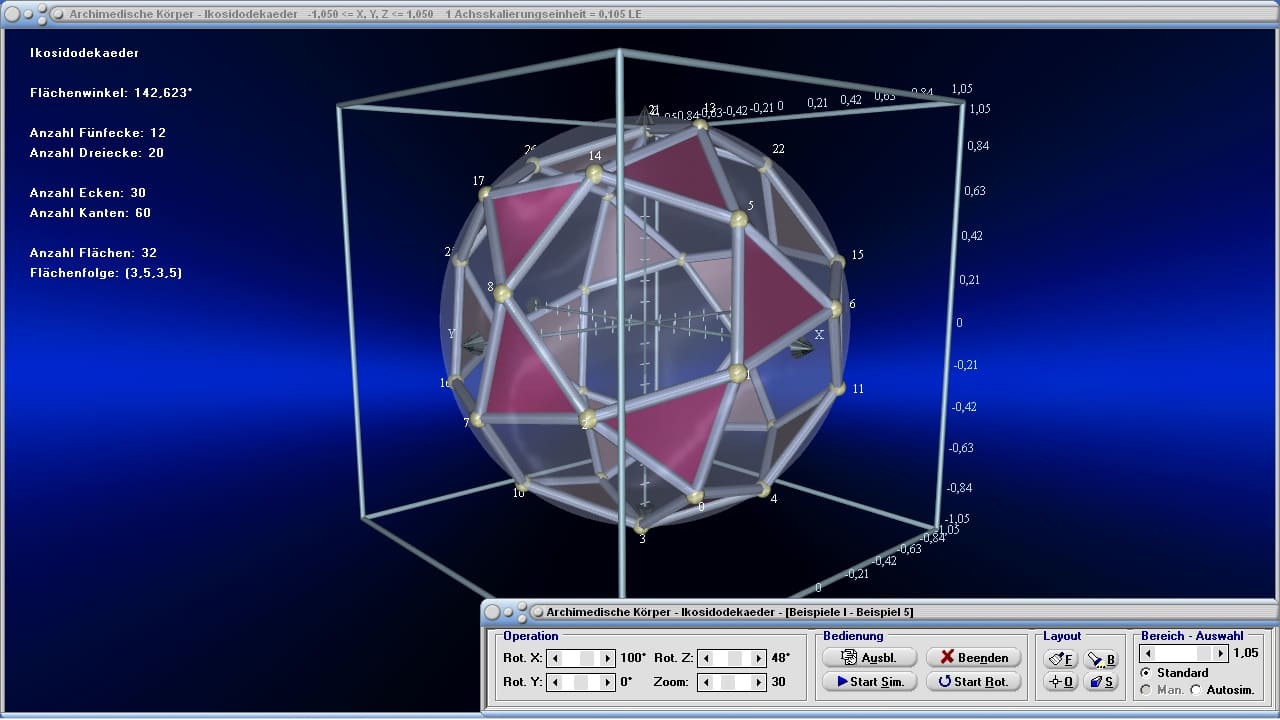Click the 'Anzahl Ecken: 30' text
The image size is (1280, 720).
(x=88, y=192)
